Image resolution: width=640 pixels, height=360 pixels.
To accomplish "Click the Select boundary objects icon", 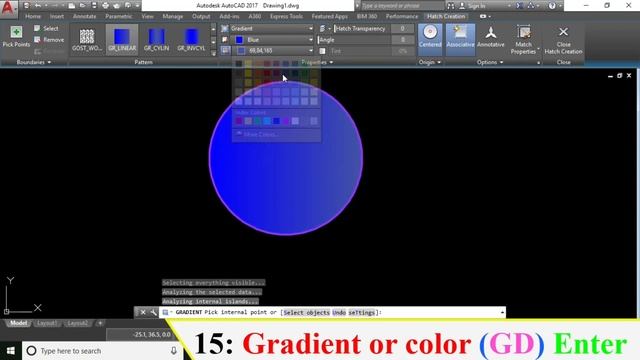I will click(x=37, y=29).
